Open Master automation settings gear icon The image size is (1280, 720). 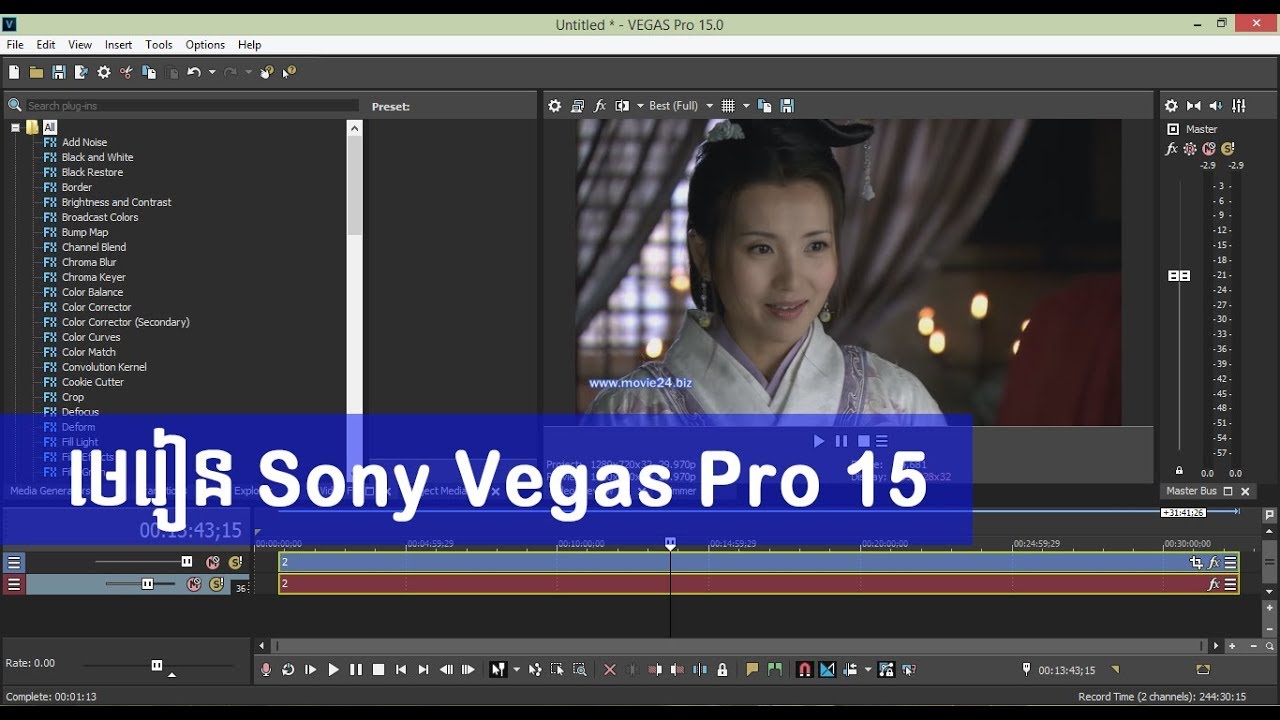click(x=1190, y=149)
